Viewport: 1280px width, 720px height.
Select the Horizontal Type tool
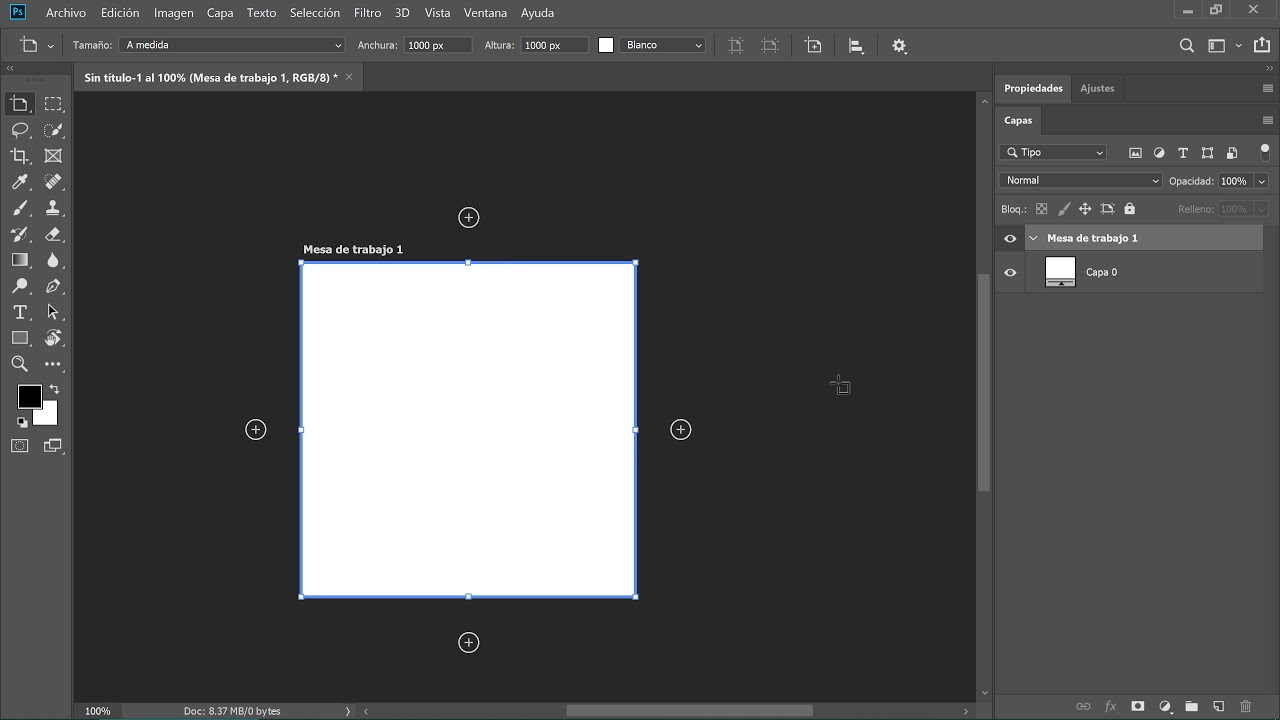tap(20, 312)
